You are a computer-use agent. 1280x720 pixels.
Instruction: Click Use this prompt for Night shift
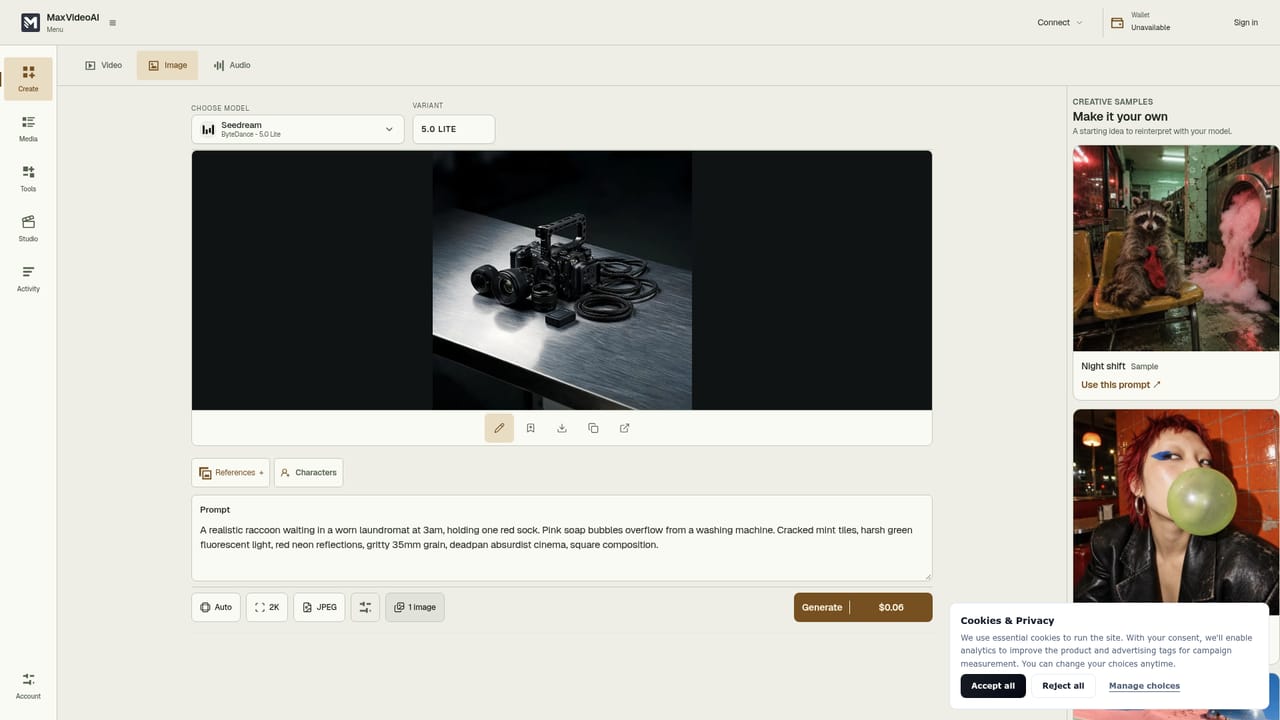(1121, 385)
